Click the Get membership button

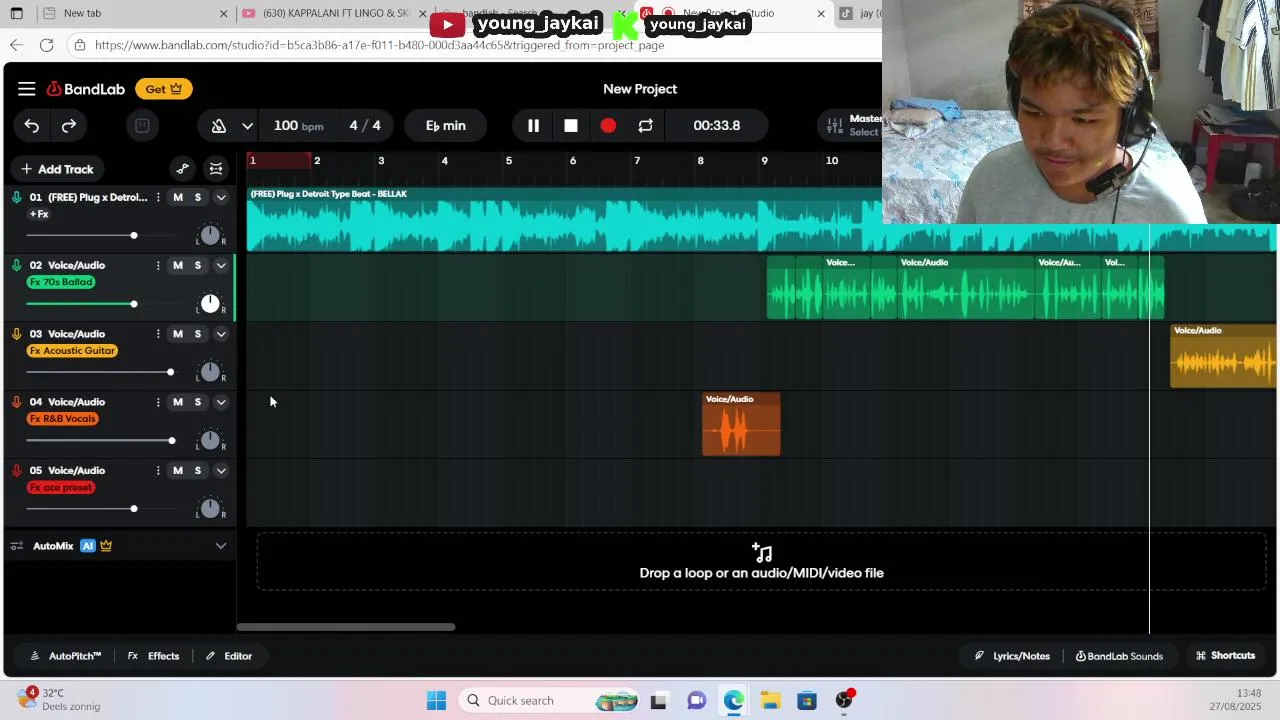point(164,89)
